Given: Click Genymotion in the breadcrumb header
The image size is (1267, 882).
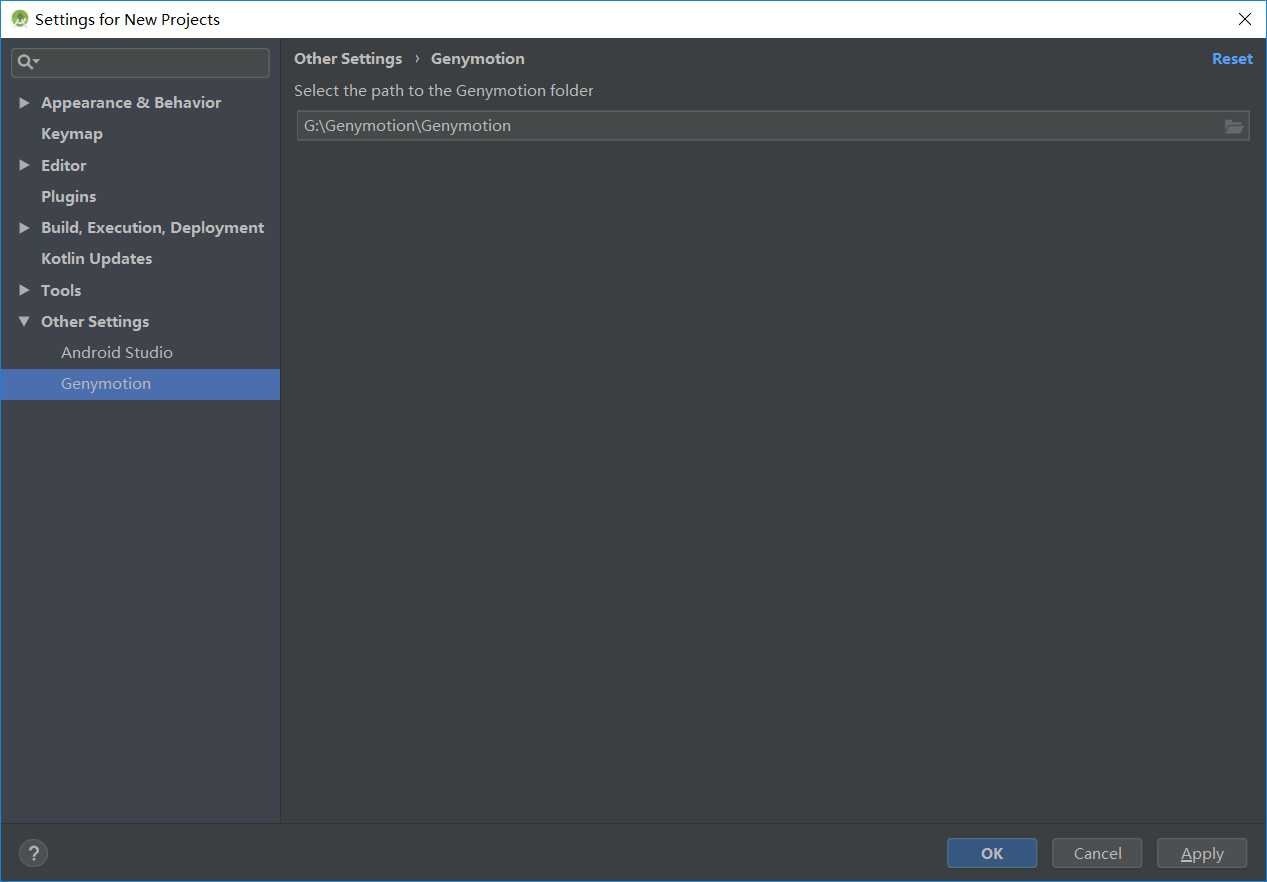Looking at the screenshot, I should point(478,59).
